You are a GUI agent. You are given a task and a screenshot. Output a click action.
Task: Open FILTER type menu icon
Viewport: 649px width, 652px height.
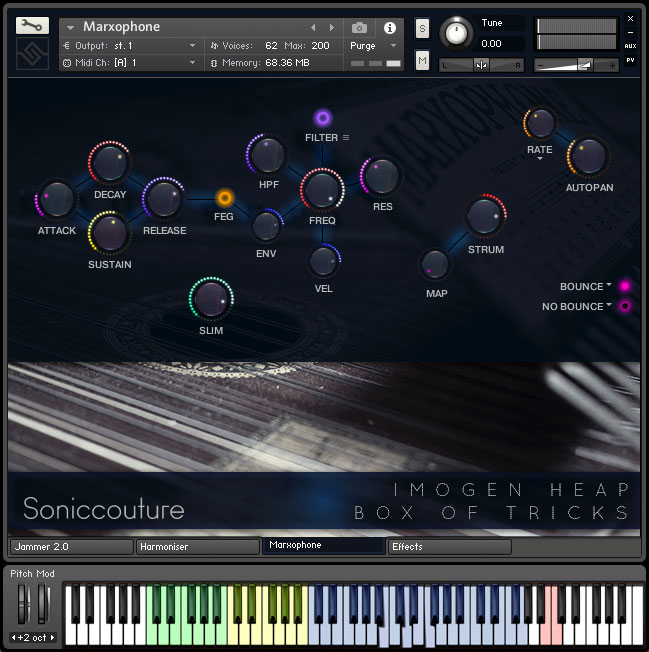click(x=346, y=137)
